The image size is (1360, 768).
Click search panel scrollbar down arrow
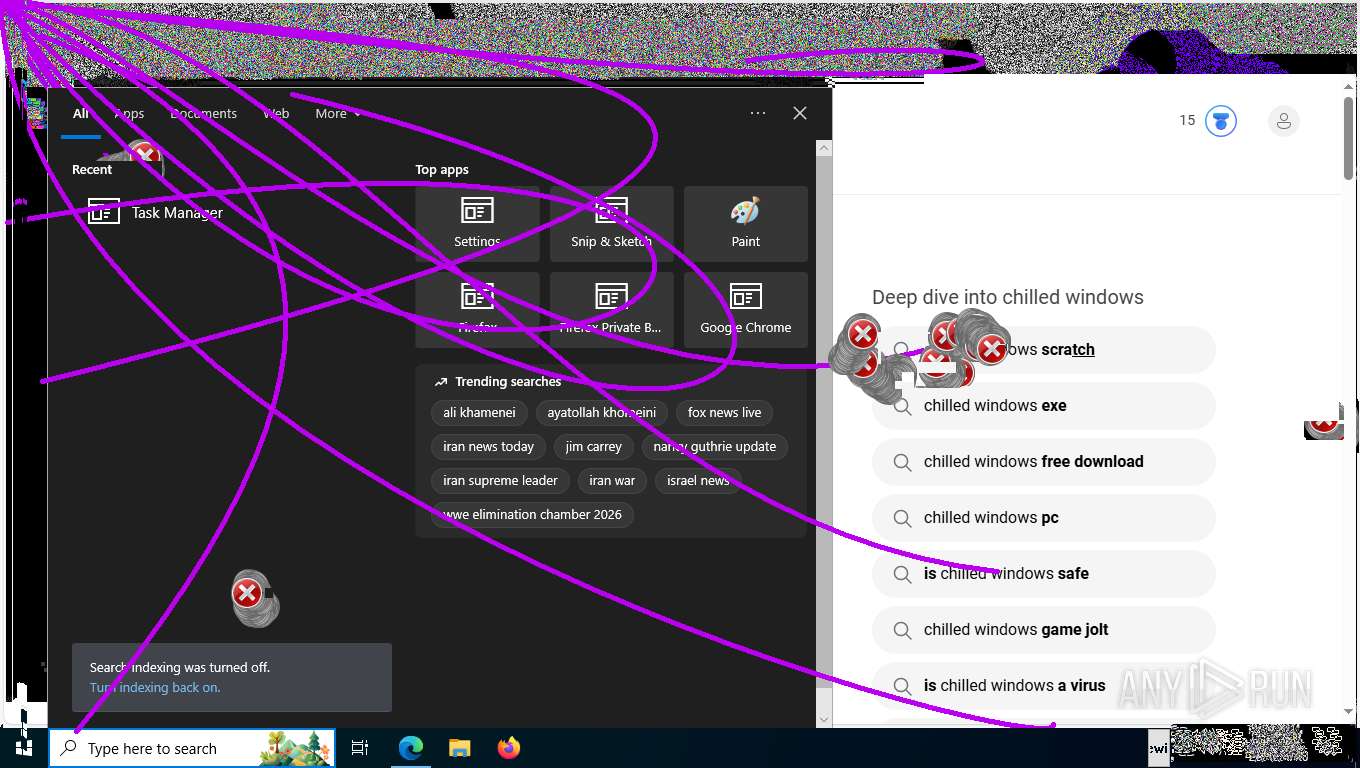[824, 719]
